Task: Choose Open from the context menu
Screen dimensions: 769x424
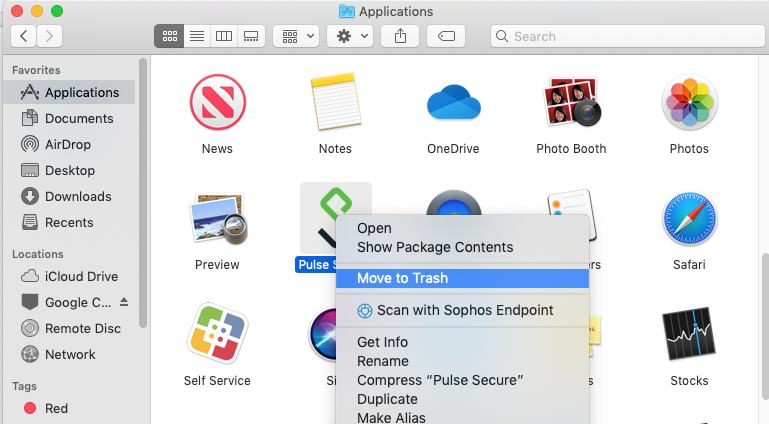Action: click(x=462, y=228)
